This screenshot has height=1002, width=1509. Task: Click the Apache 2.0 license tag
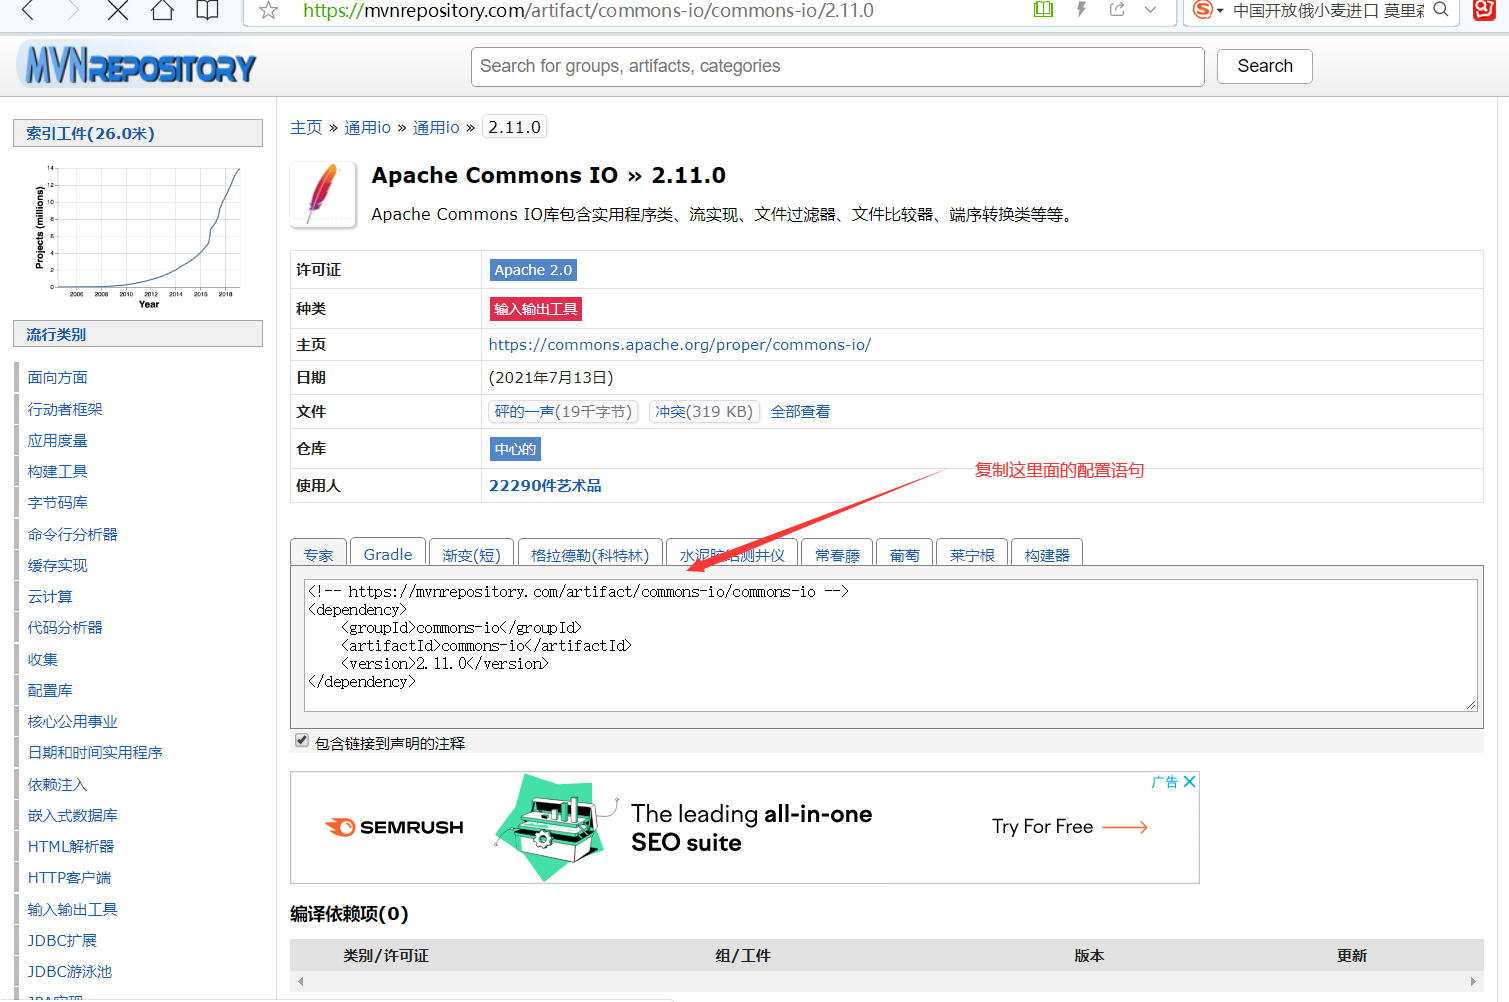pyautogui.click(x=533, y=270)
